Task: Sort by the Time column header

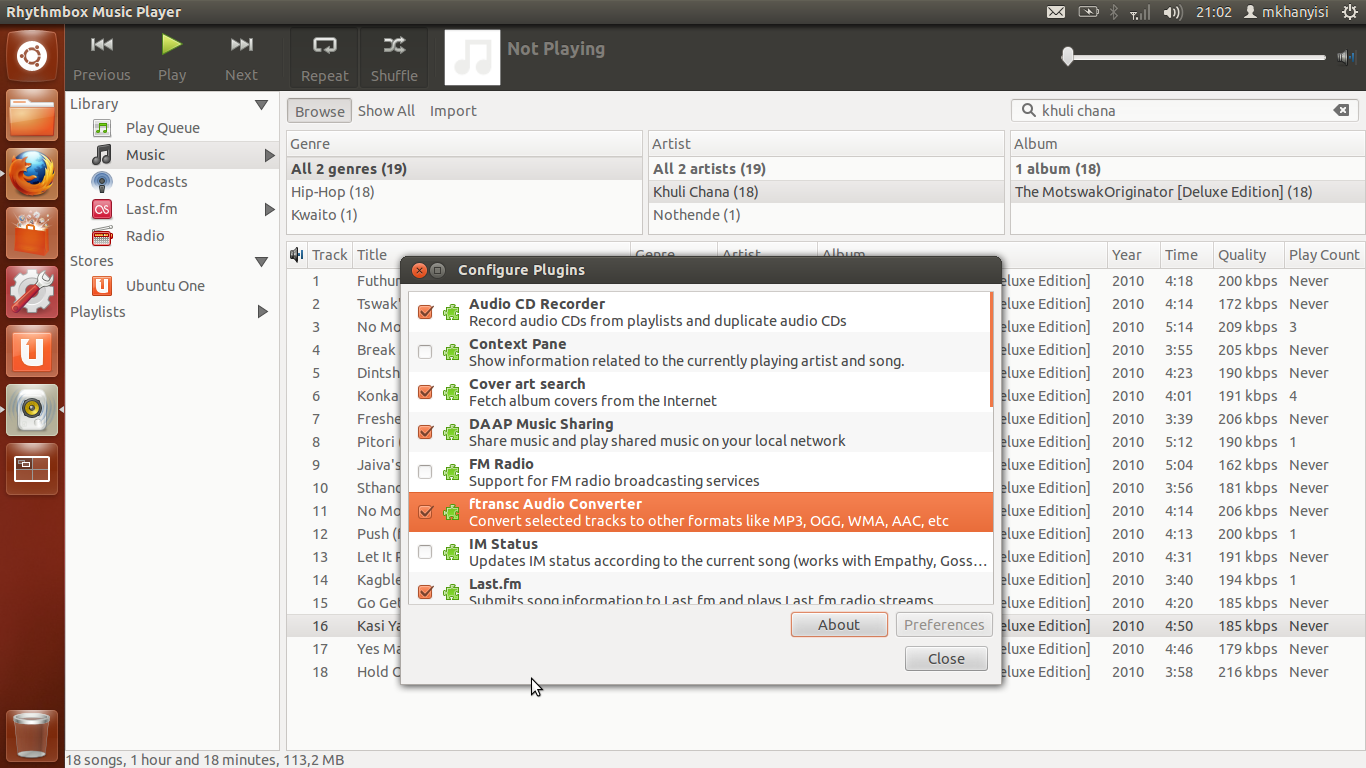Action: (x=1185, y=255)
